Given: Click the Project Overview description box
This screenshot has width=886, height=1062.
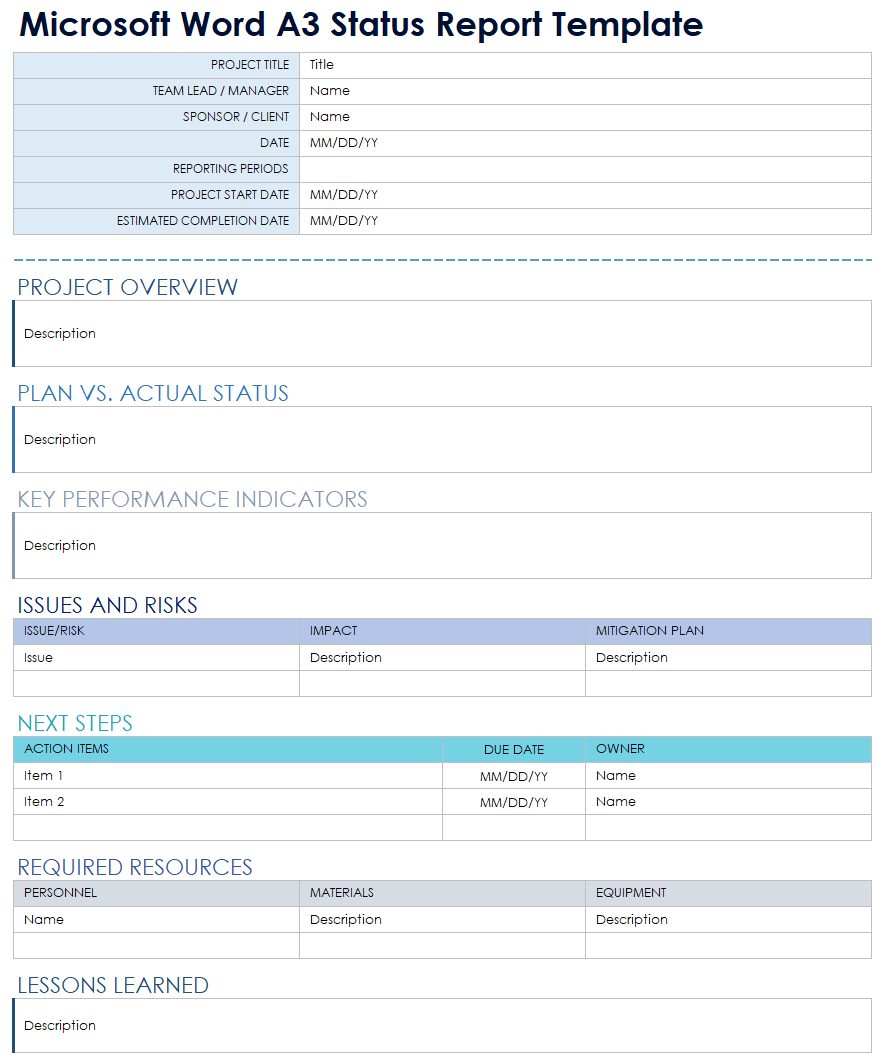Looking at the screenshot, I should pos(442,334).
